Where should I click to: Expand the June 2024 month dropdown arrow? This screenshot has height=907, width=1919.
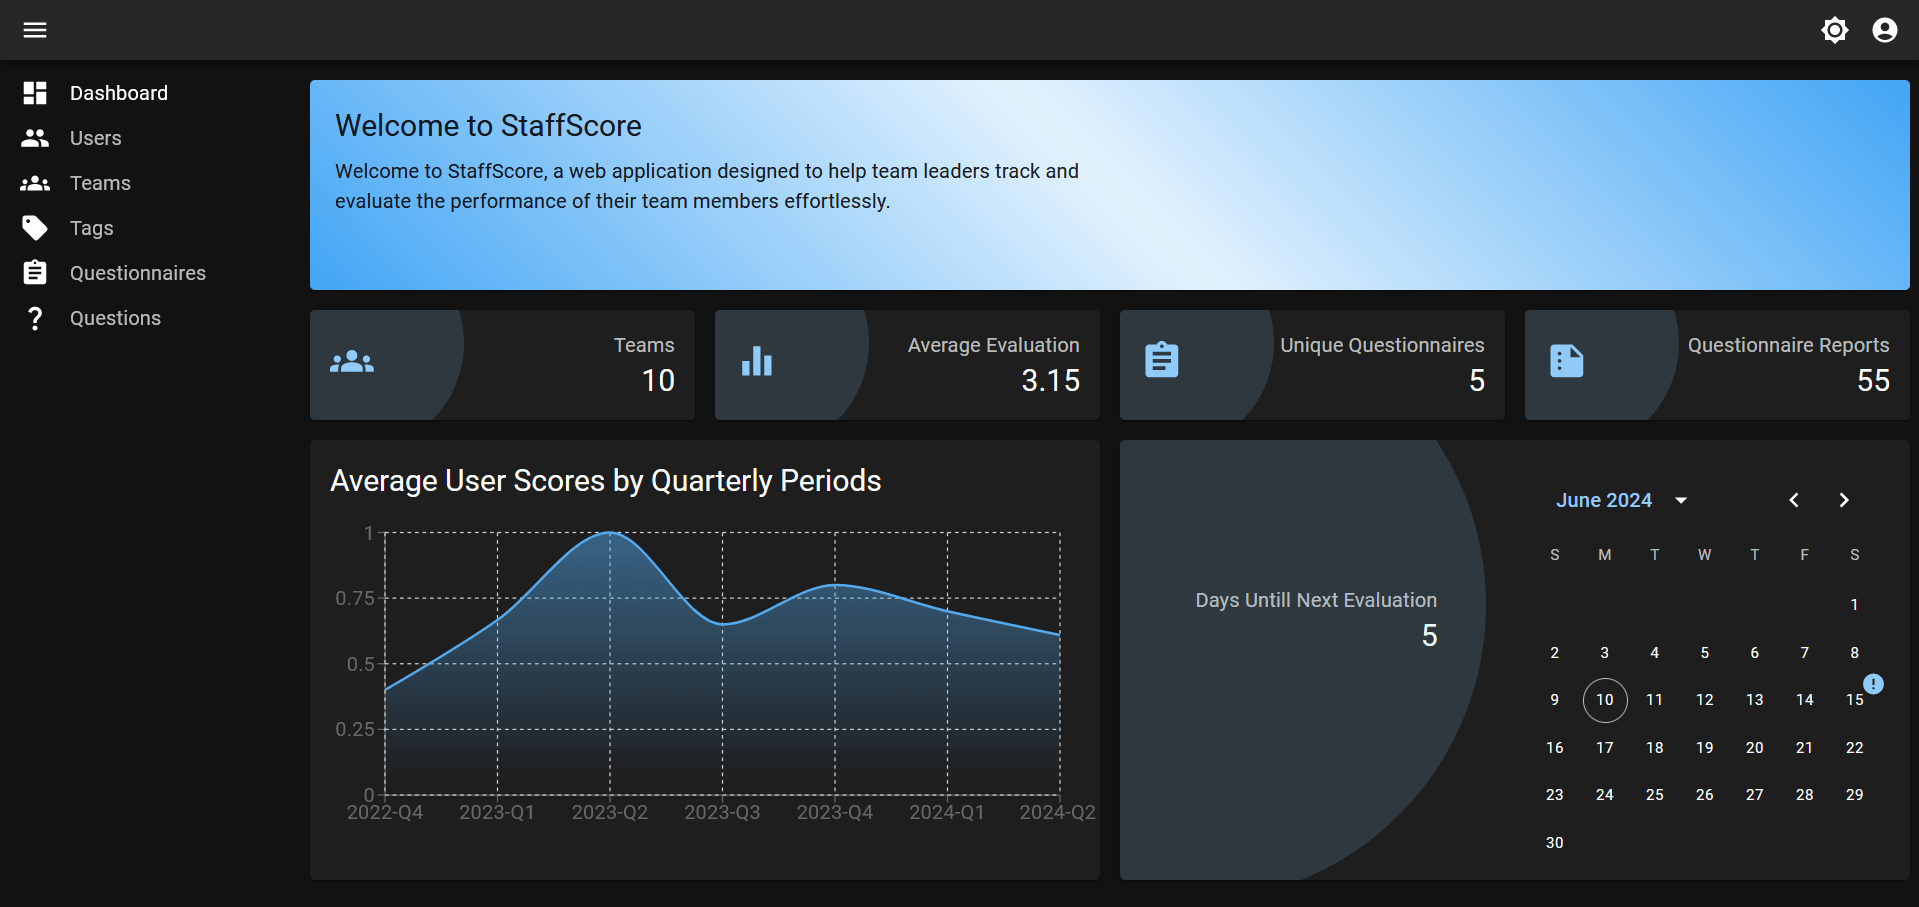[1681, 500]
